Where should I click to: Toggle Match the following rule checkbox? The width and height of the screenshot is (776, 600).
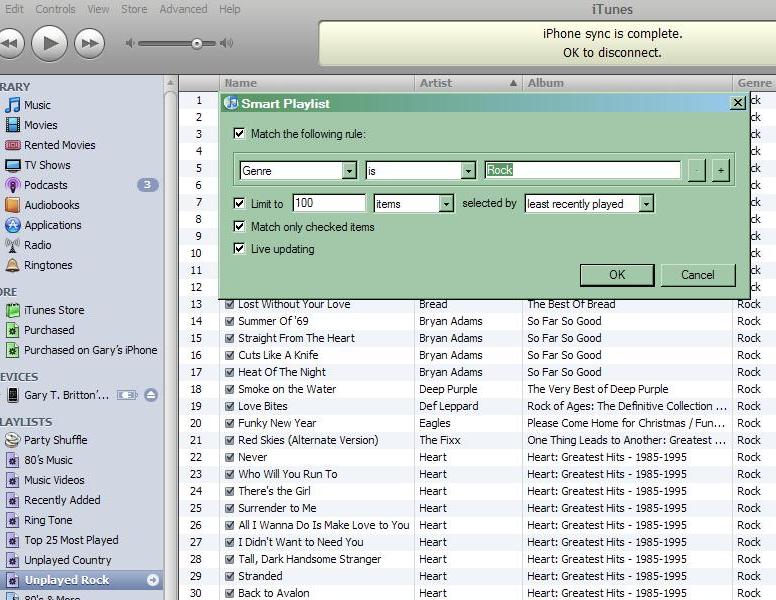click(x=239, y=134)
